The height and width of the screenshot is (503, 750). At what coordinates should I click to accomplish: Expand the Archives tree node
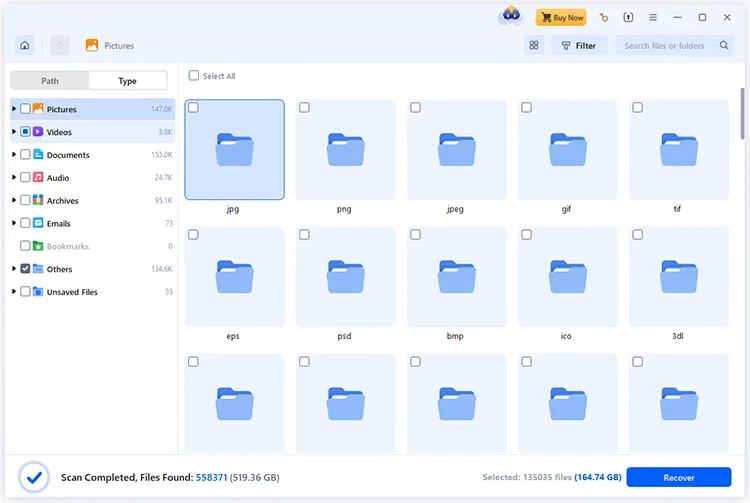[14, 200]
